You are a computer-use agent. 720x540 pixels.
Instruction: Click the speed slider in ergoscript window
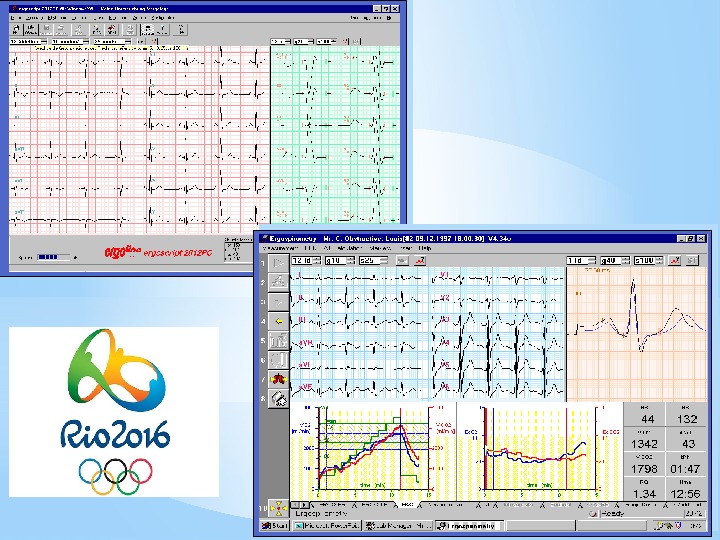[53, 257]
